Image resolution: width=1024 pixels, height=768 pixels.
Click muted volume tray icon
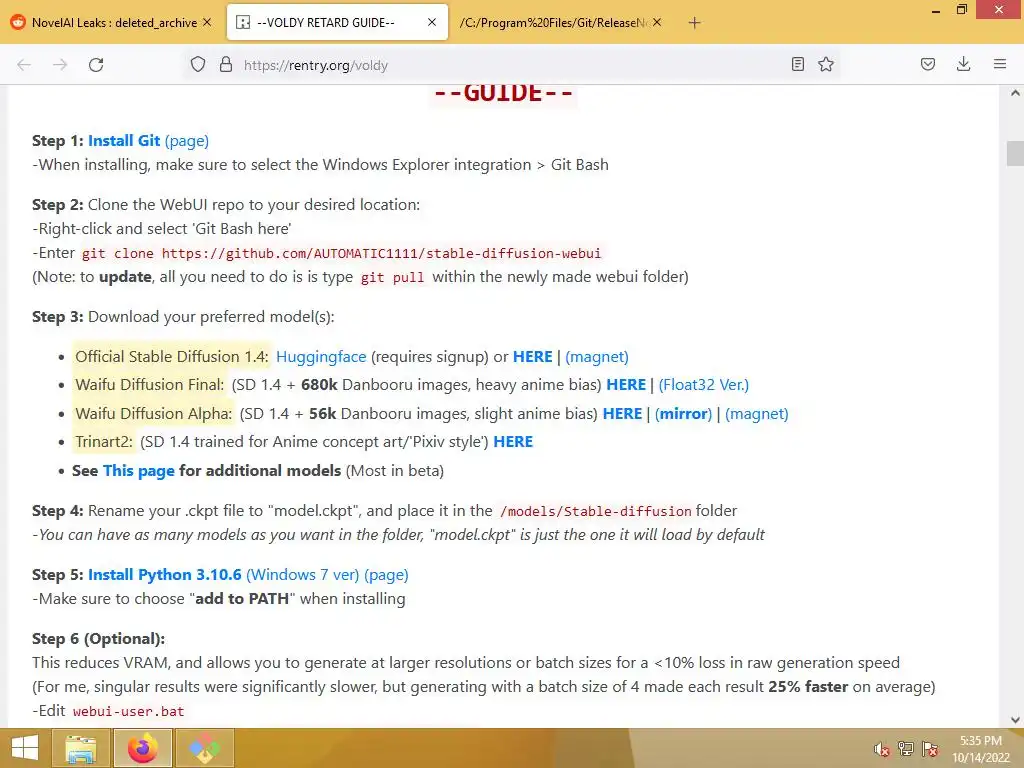point(882,749)
